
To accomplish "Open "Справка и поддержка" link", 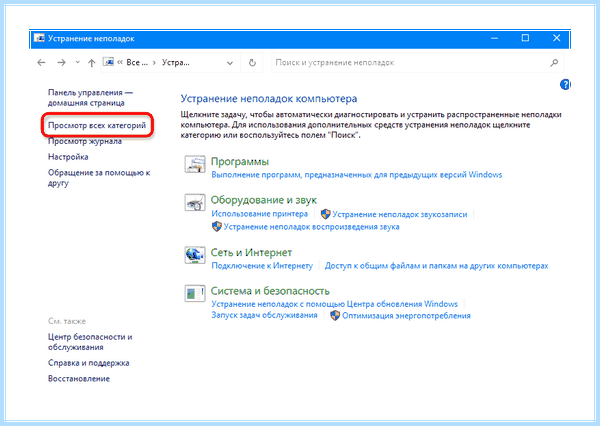I will click(88, 363).
